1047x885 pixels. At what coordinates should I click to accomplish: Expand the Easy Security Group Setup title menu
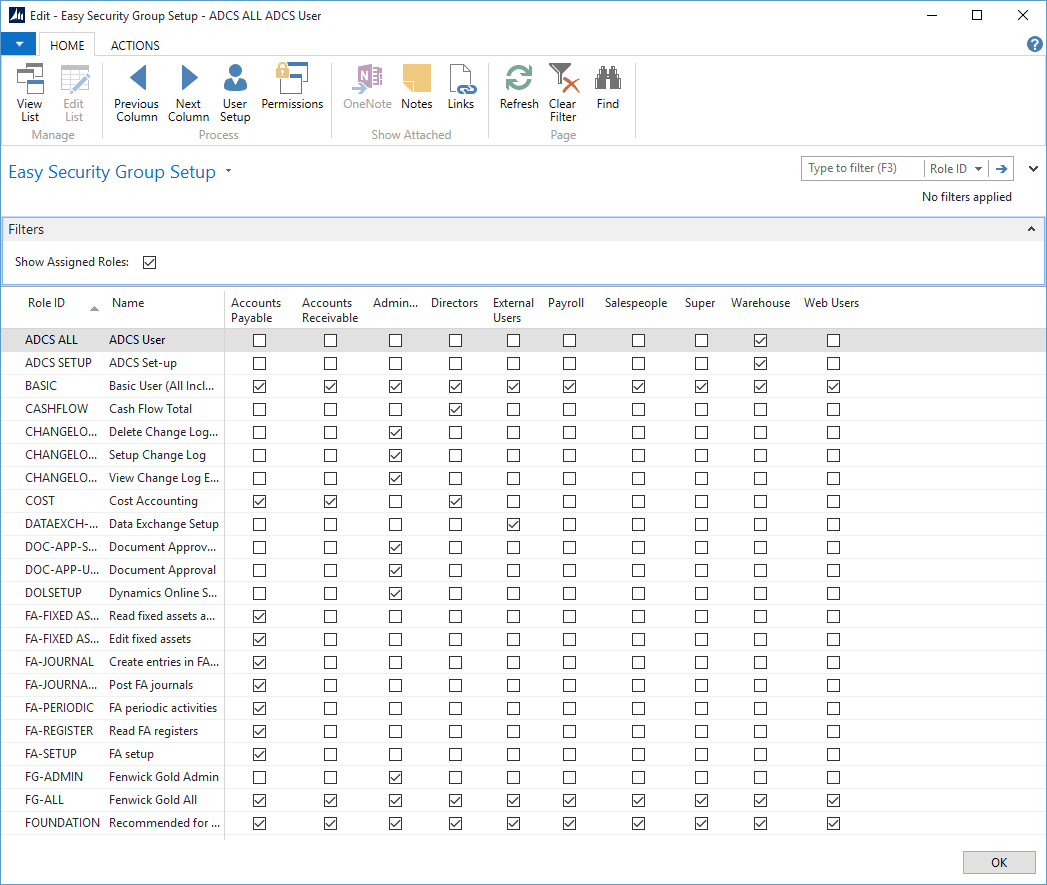tap(228, 172)
